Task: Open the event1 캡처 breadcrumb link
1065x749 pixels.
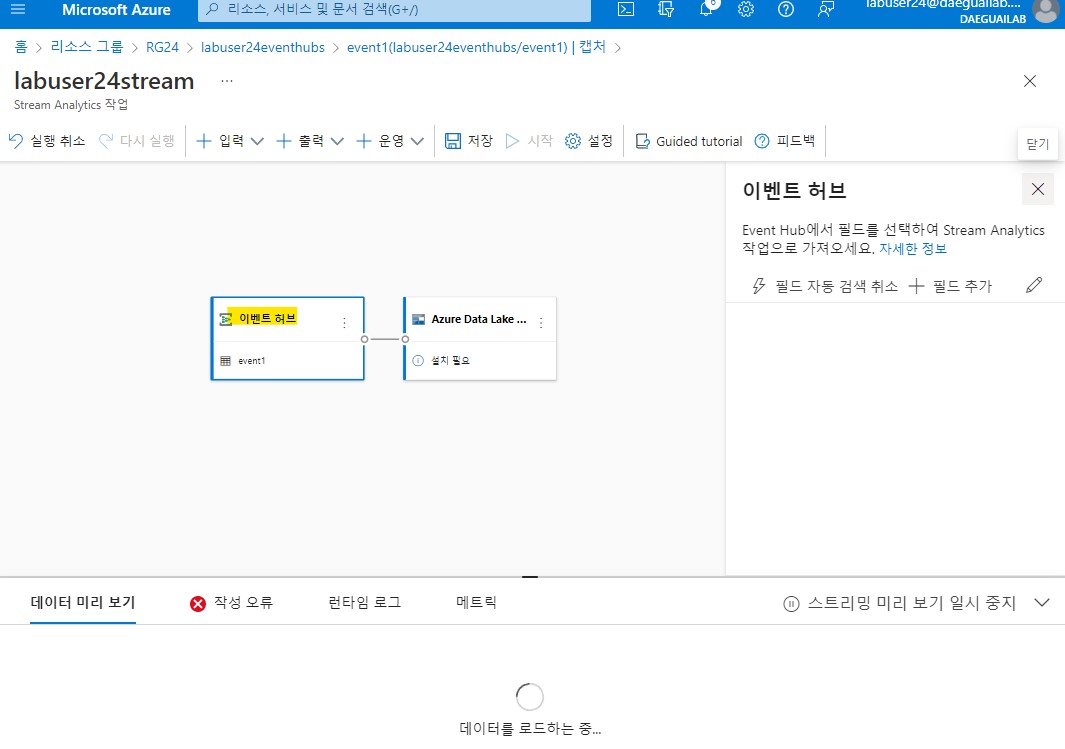Action: [476, 47]
